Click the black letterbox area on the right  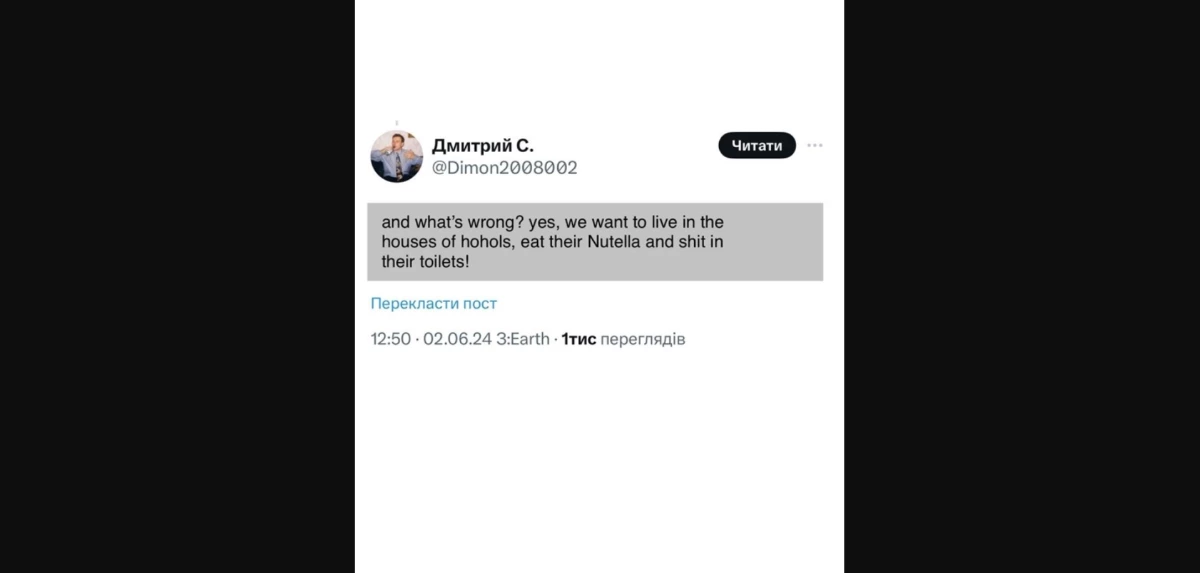tap(1020, 286)
